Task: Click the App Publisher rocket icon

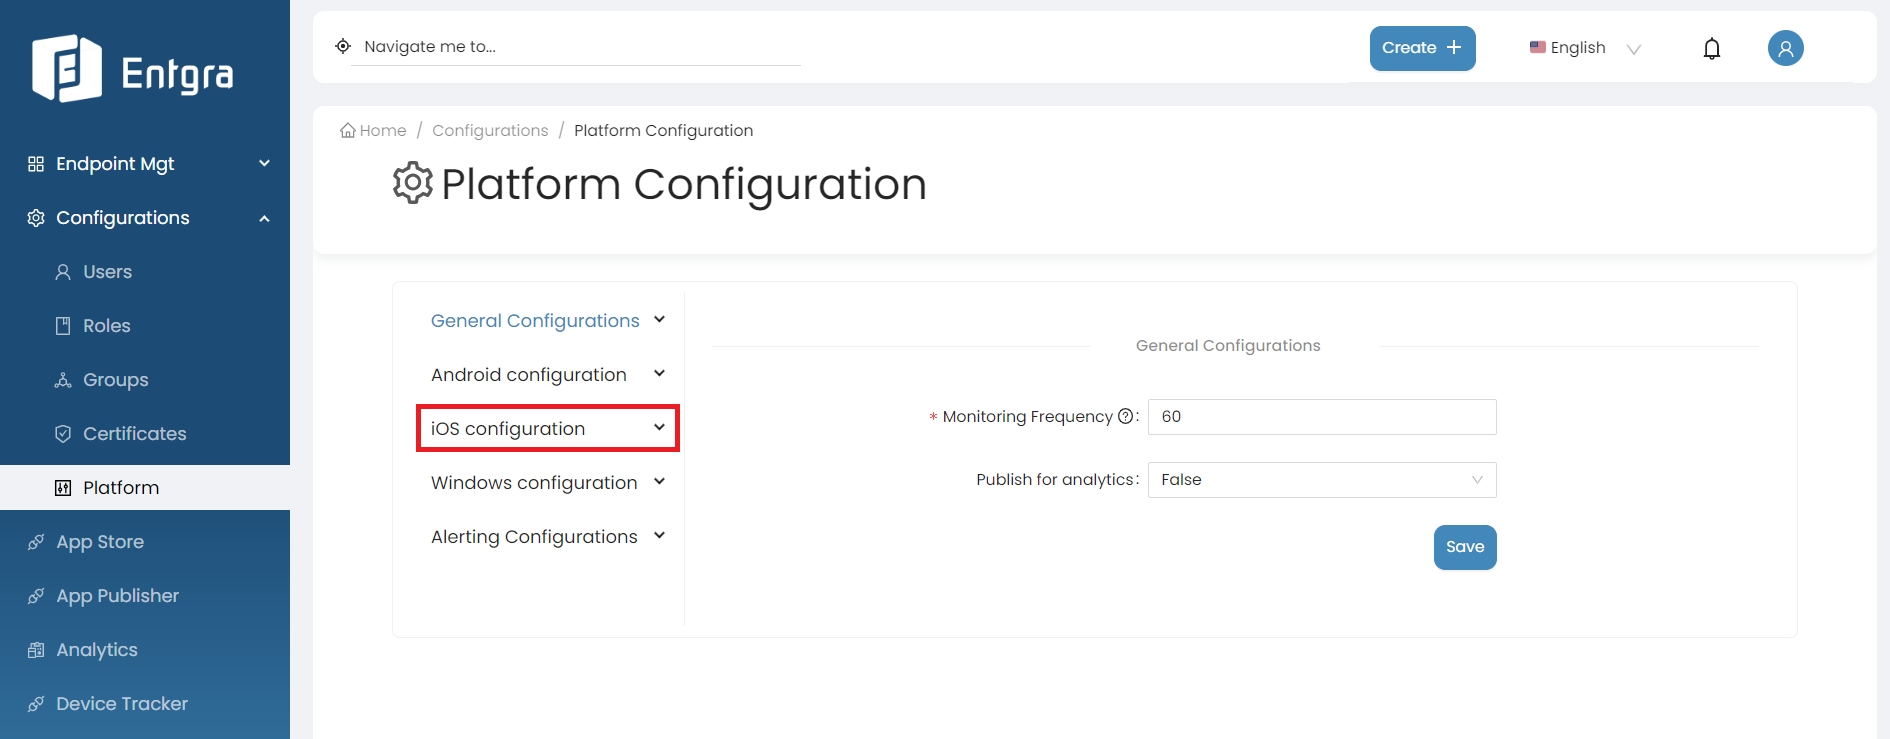Action: [x=36, y=596]
